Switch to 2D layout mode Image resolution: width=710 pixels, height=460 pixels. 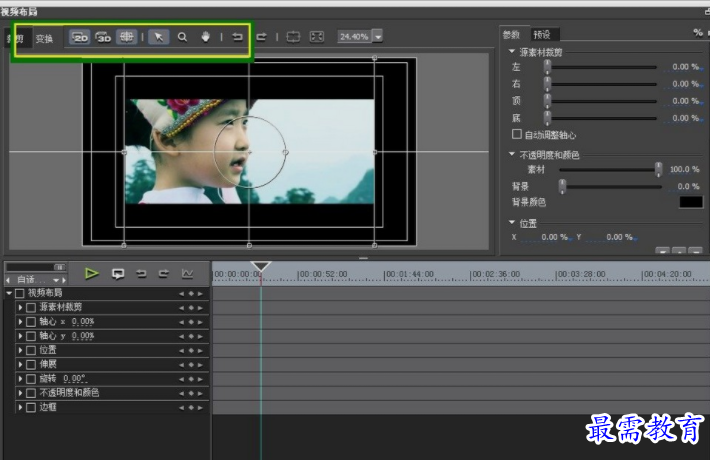pyautogui.click(x=80, y=37)
